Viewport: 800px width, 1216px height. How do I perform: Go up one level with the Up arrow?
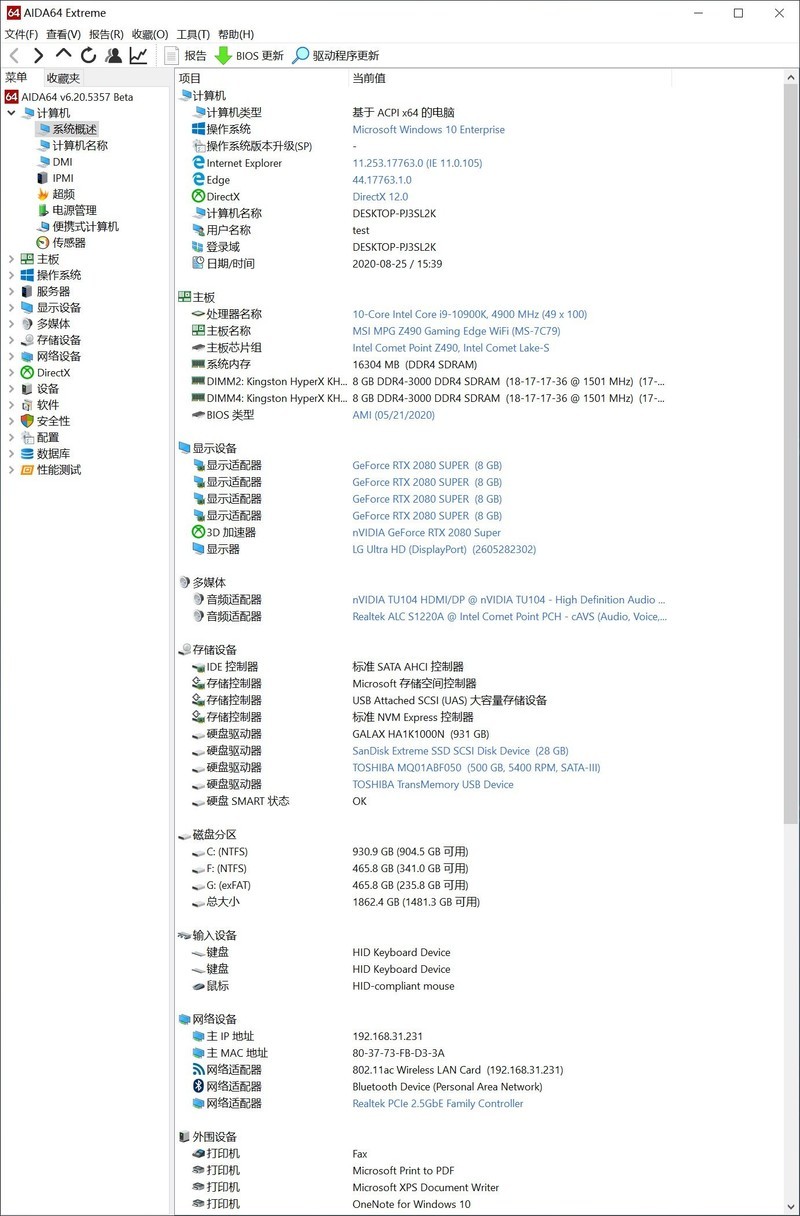coord(64,56)
